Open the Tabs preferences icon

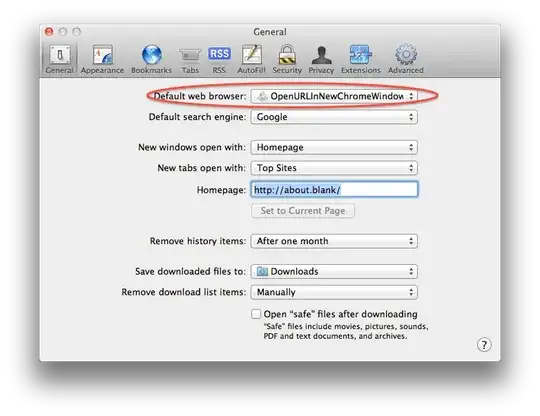(190, 55)
